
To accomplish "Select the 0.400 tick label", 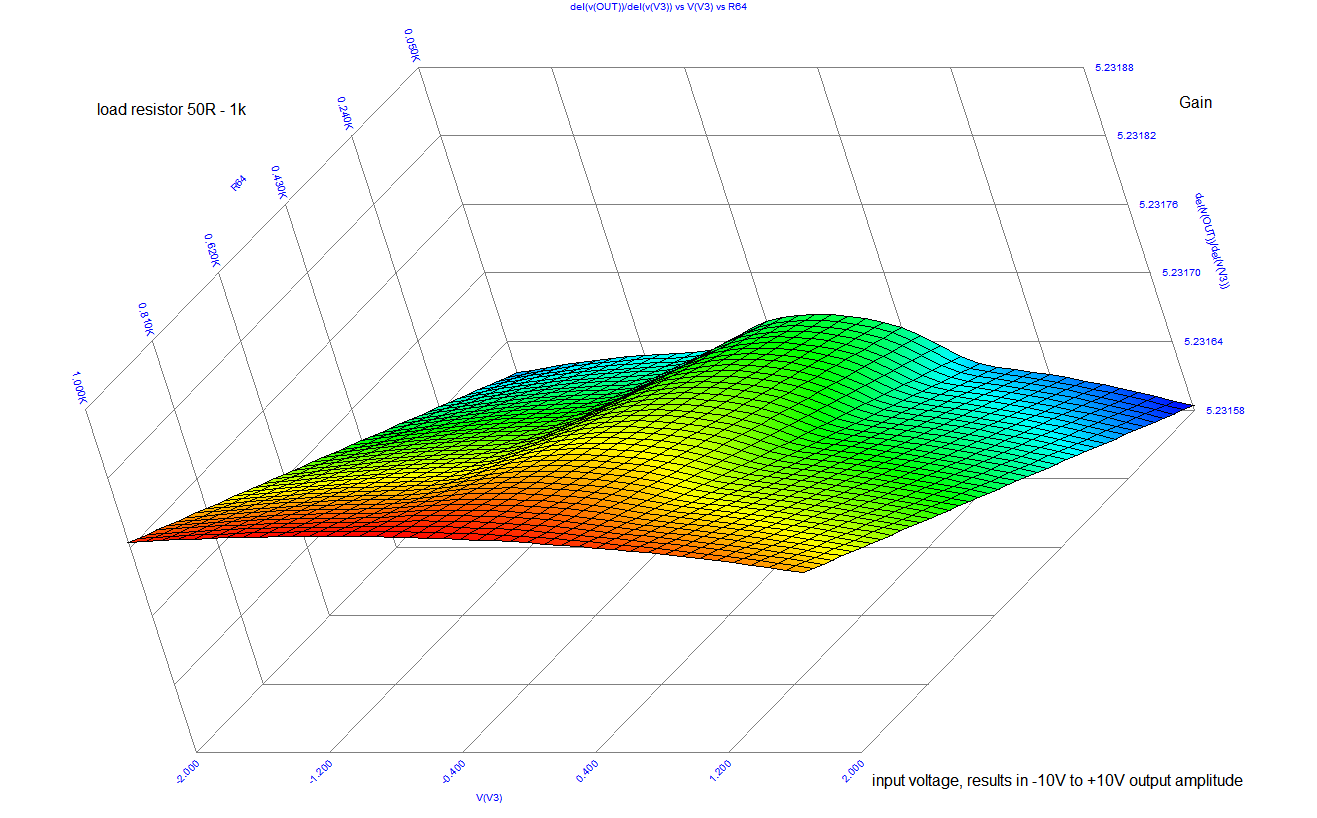I will [x=586, y=769].
